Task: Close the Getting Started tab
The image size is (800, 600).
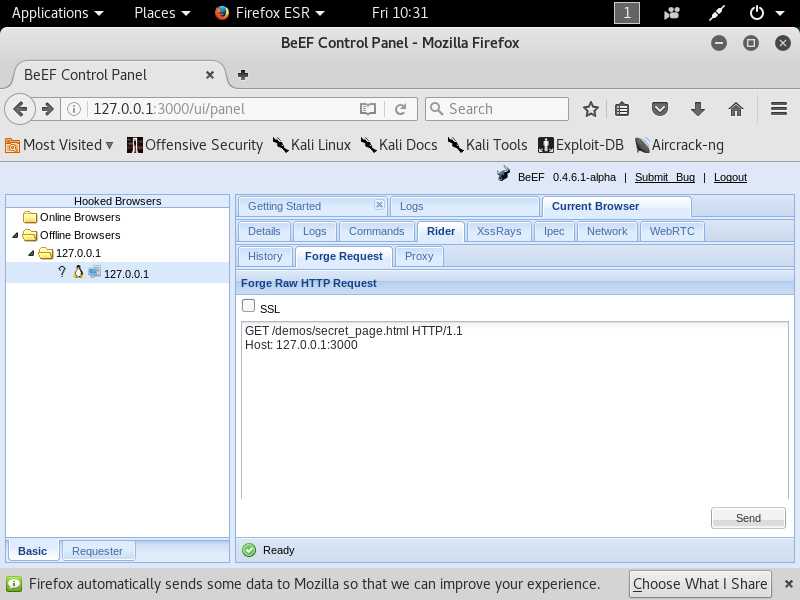Action: pos(379,205)
